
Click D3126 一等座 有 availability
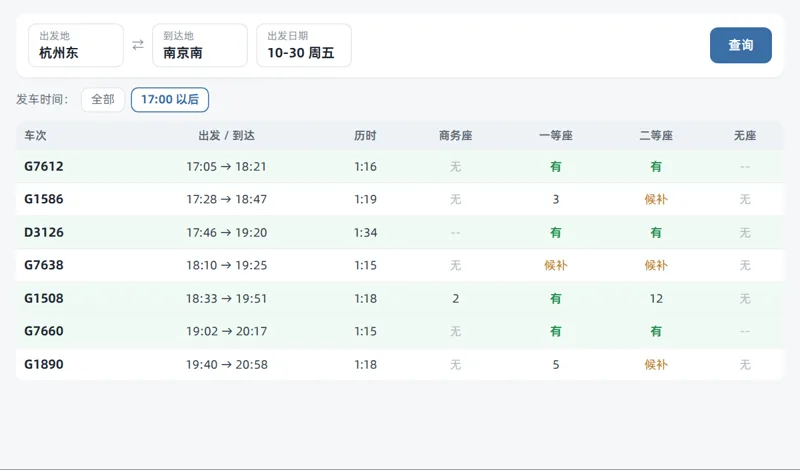(556, 232)
